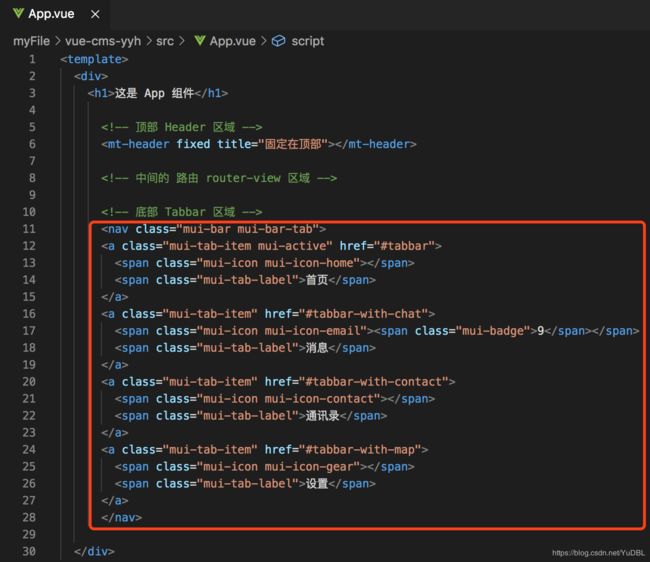Click the Vue logo icon on the tab
650x562 pixels.
coord(18,14)
